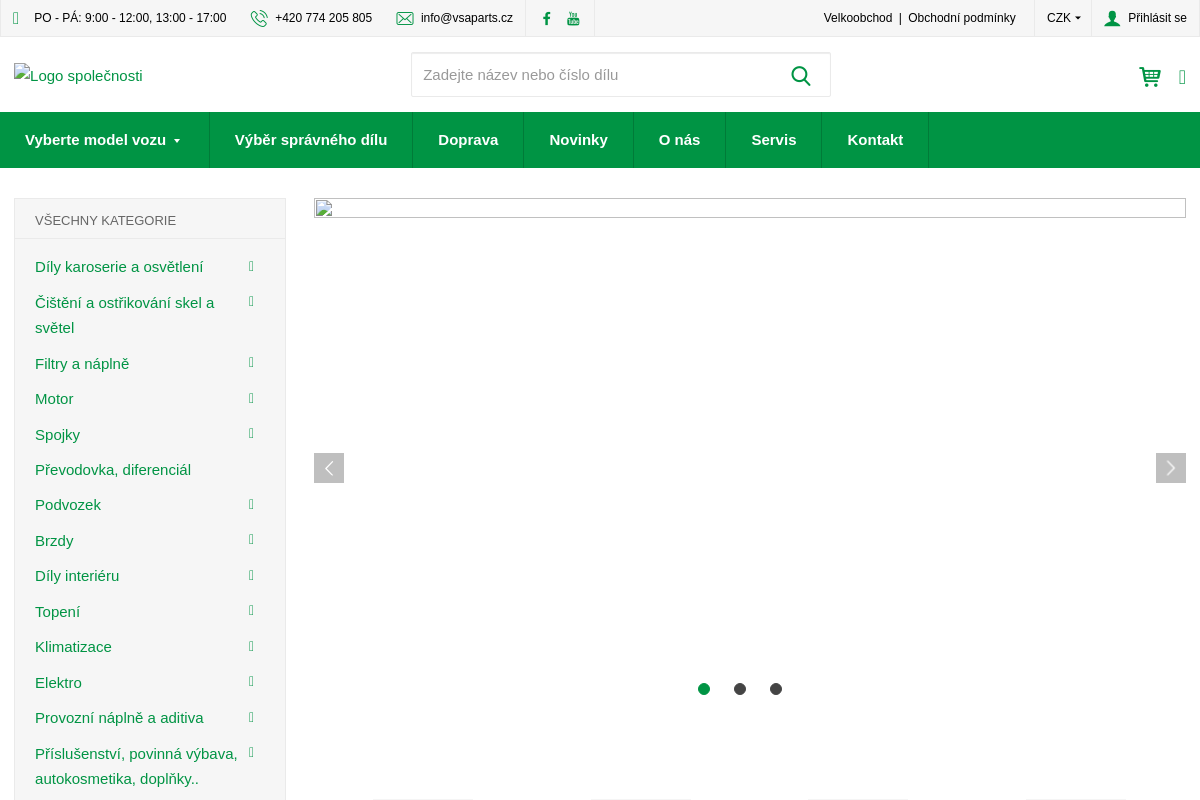Go to previous slide with left arrow
The height and width of the screenshot is (800, 1200).
point(329,468)
